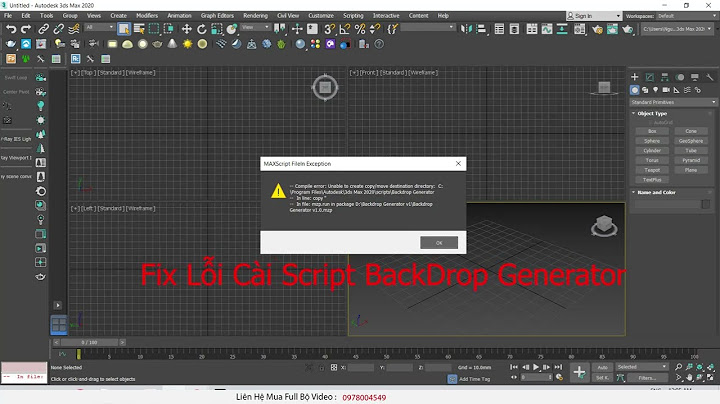Image resolution: width=720 pixels, height=404 pixels.
Task: Click the blue Rc script icon
Action: pyautogui.click(x=75, y=59)
